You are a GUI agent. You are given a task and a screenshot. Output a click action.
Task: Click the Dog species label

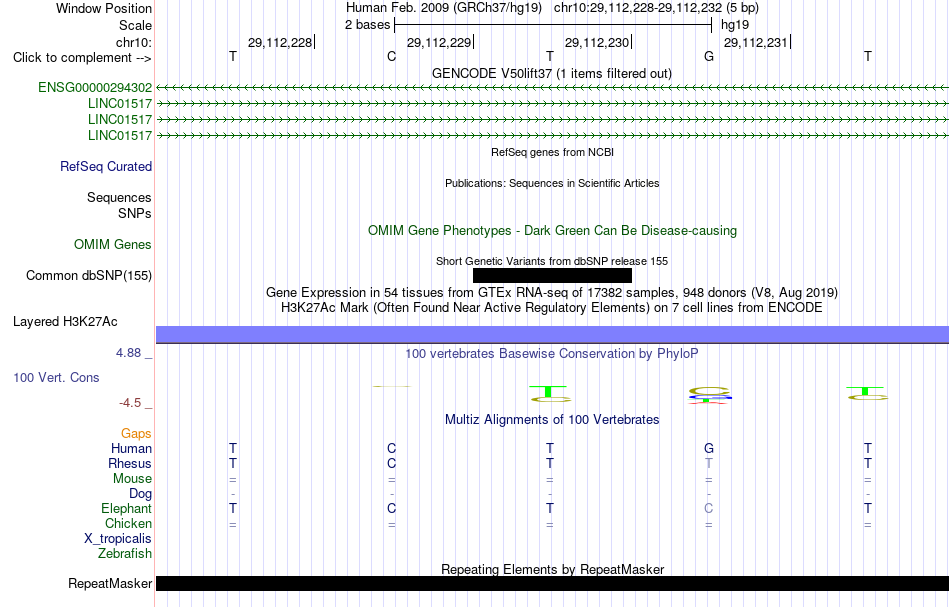[140, 494]
